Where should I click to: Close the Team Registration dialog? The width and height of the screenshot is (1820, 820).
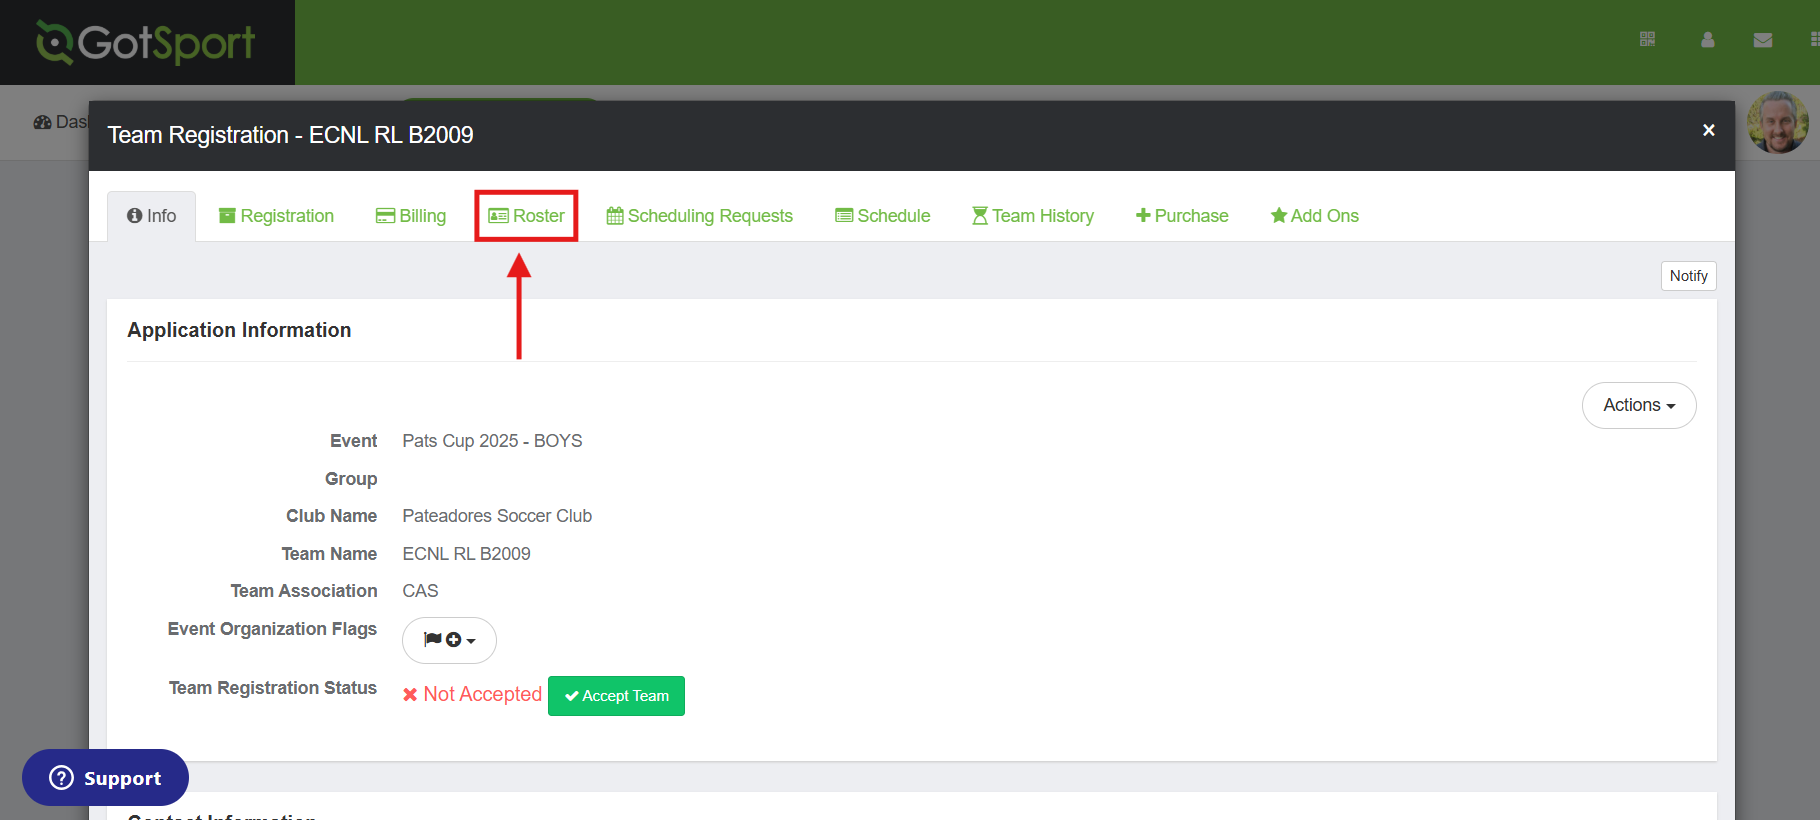click(1709, 130)
